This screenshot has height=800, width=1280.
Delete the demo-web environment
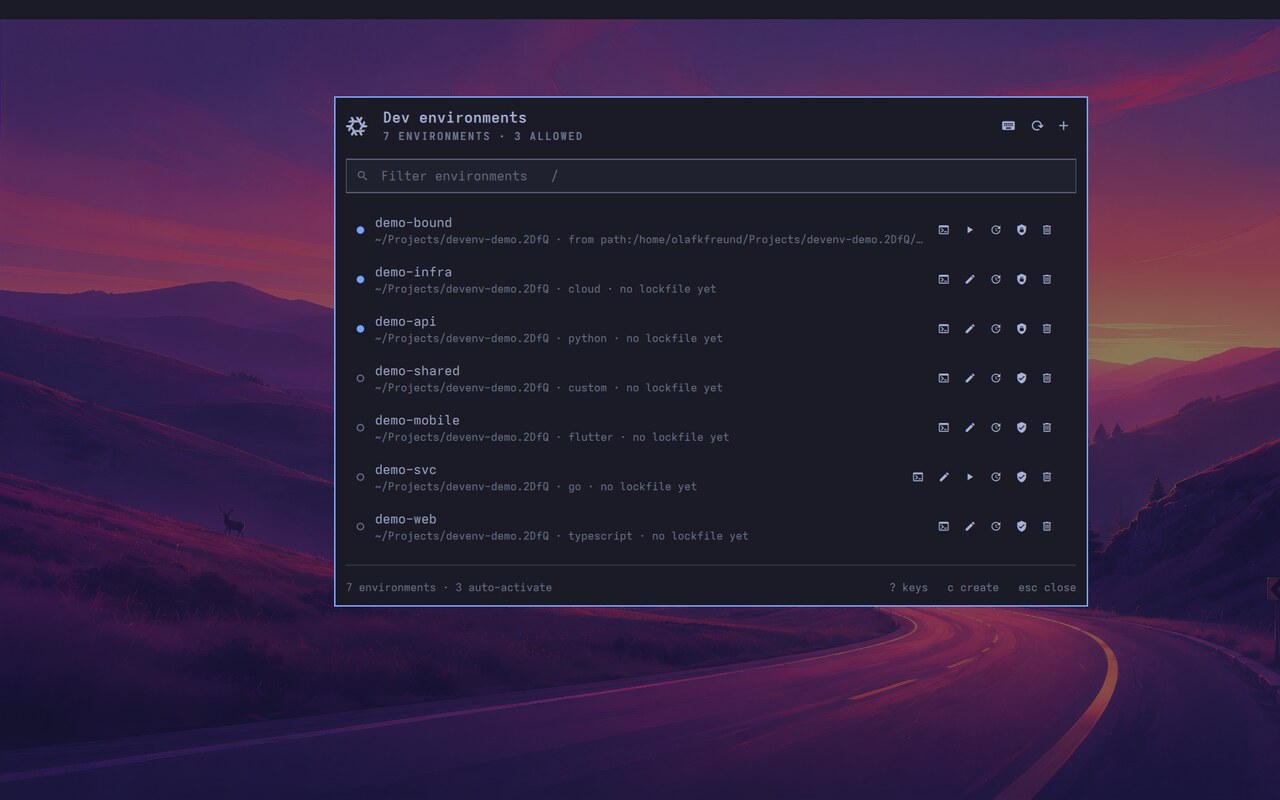(1047, 527)
